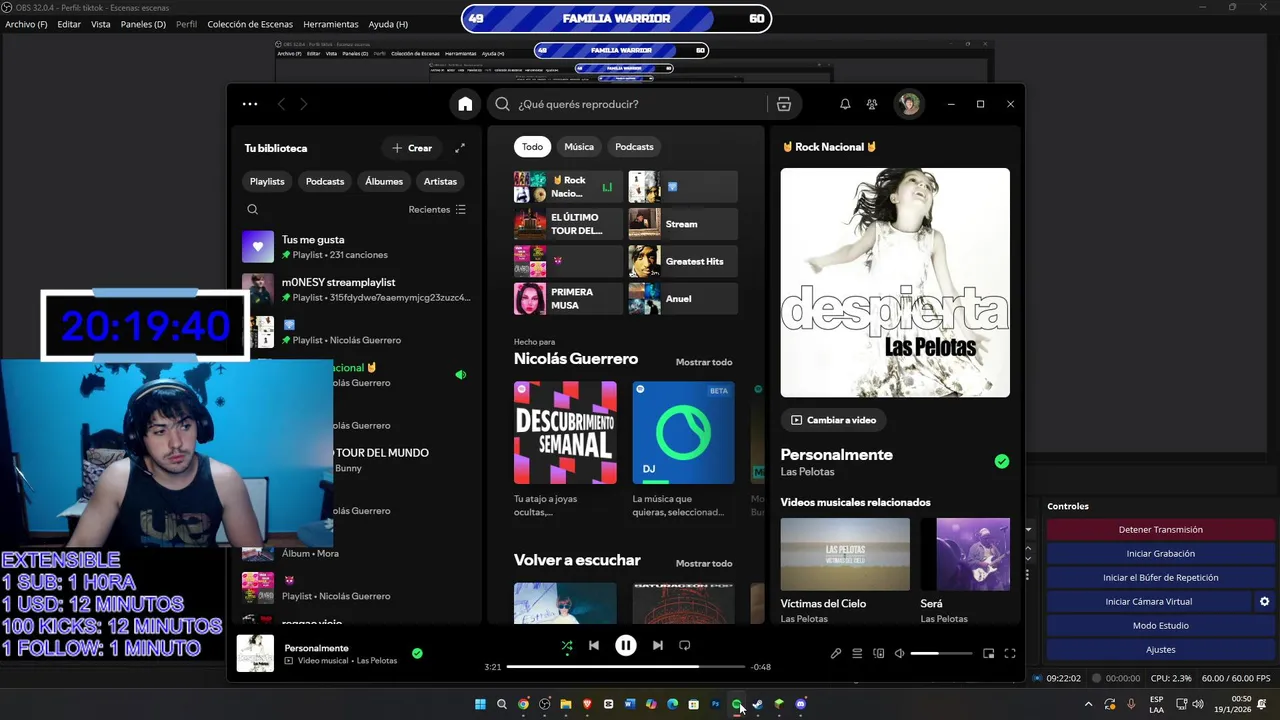This screenshot has height=720, width=1280.
Task: Adjust the Spotify volume slider
Action: 941,654
